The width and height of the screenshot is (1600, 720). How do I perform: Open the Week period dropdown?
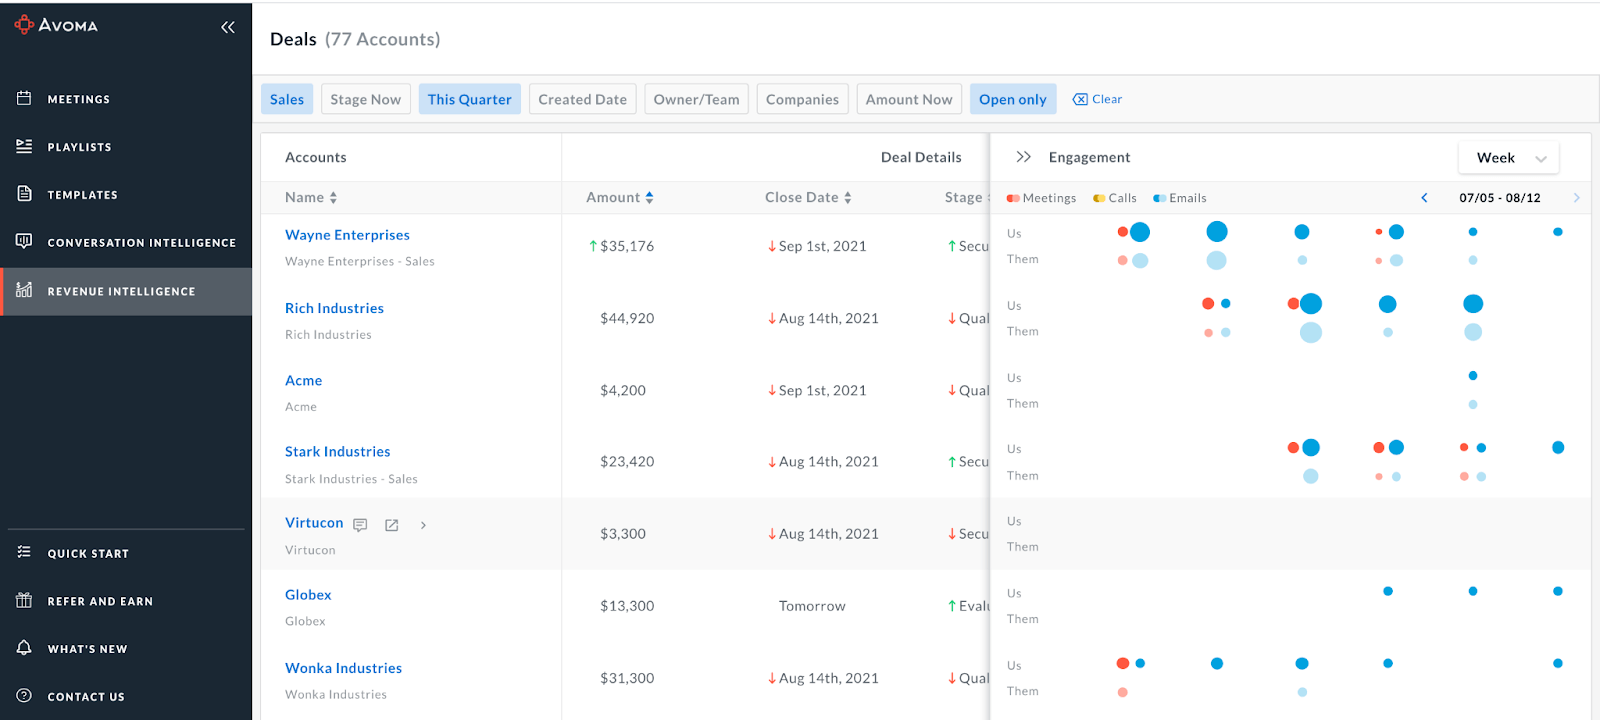click(1509, 158)
